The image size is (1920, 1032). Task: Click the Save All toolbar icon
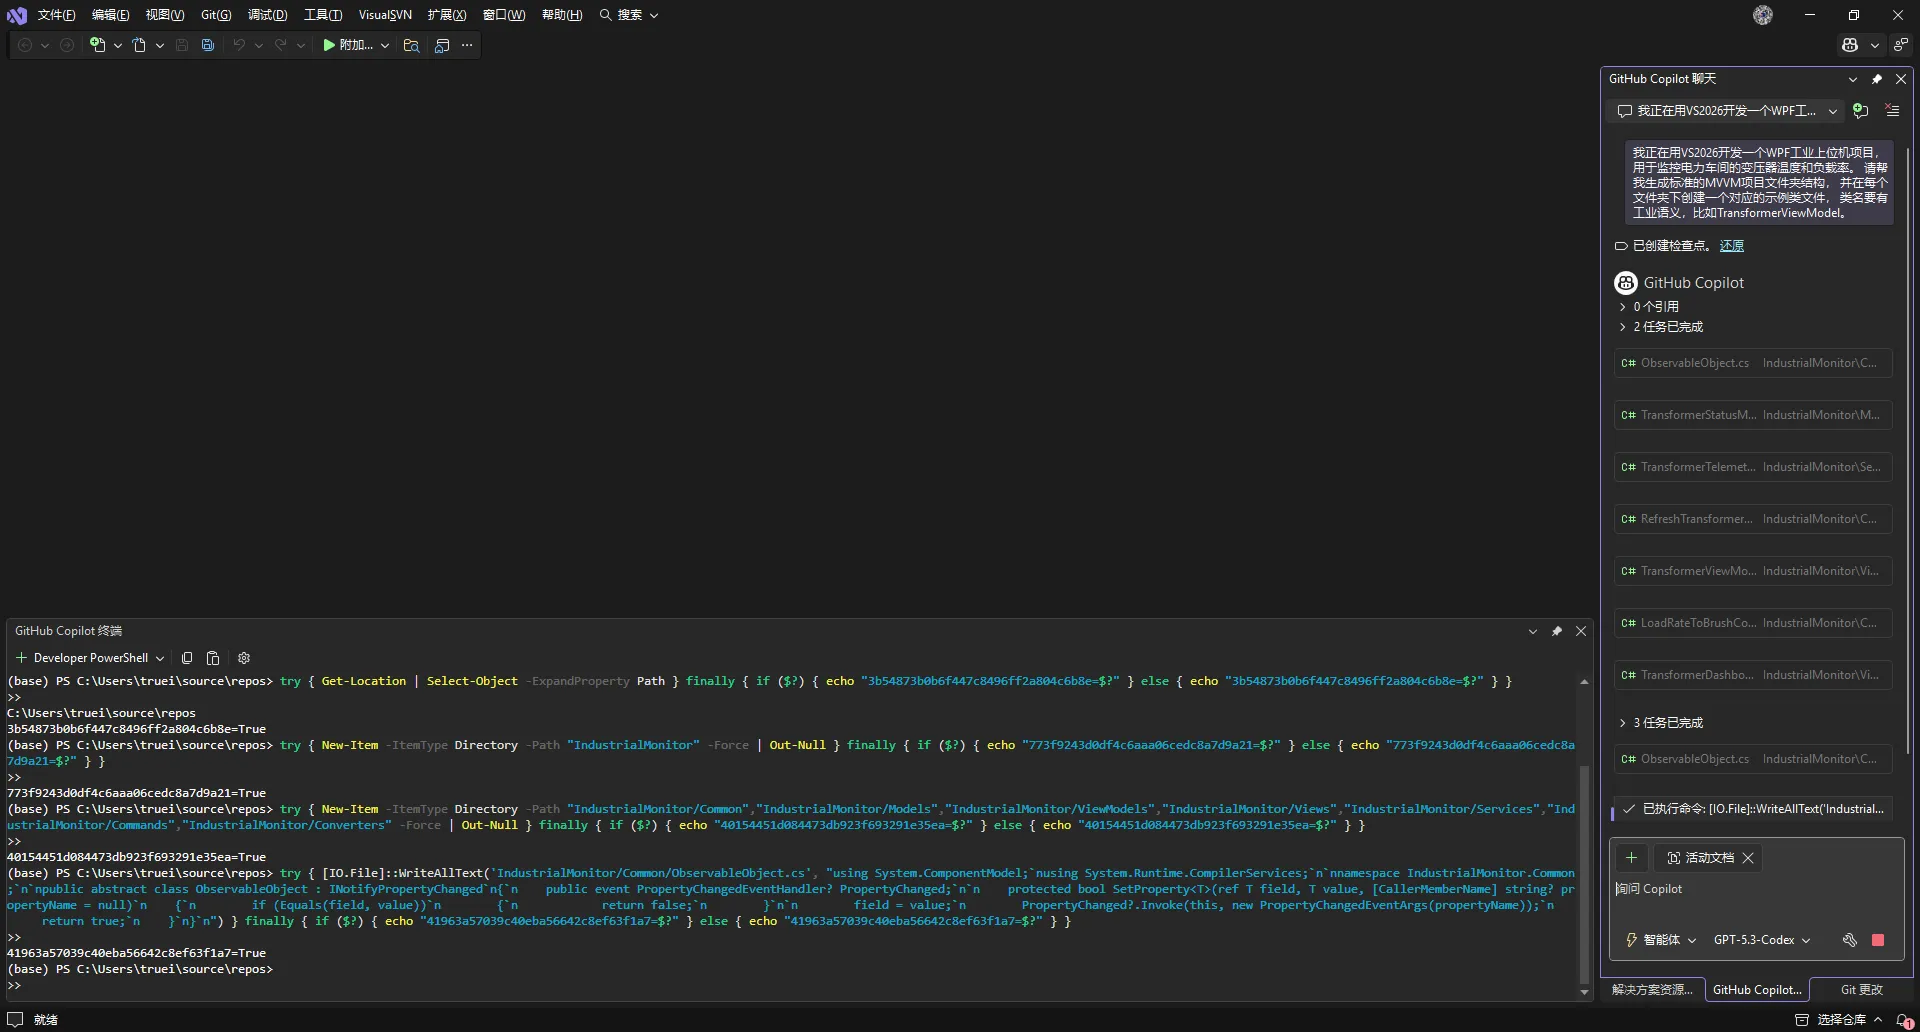pos(208,45)
